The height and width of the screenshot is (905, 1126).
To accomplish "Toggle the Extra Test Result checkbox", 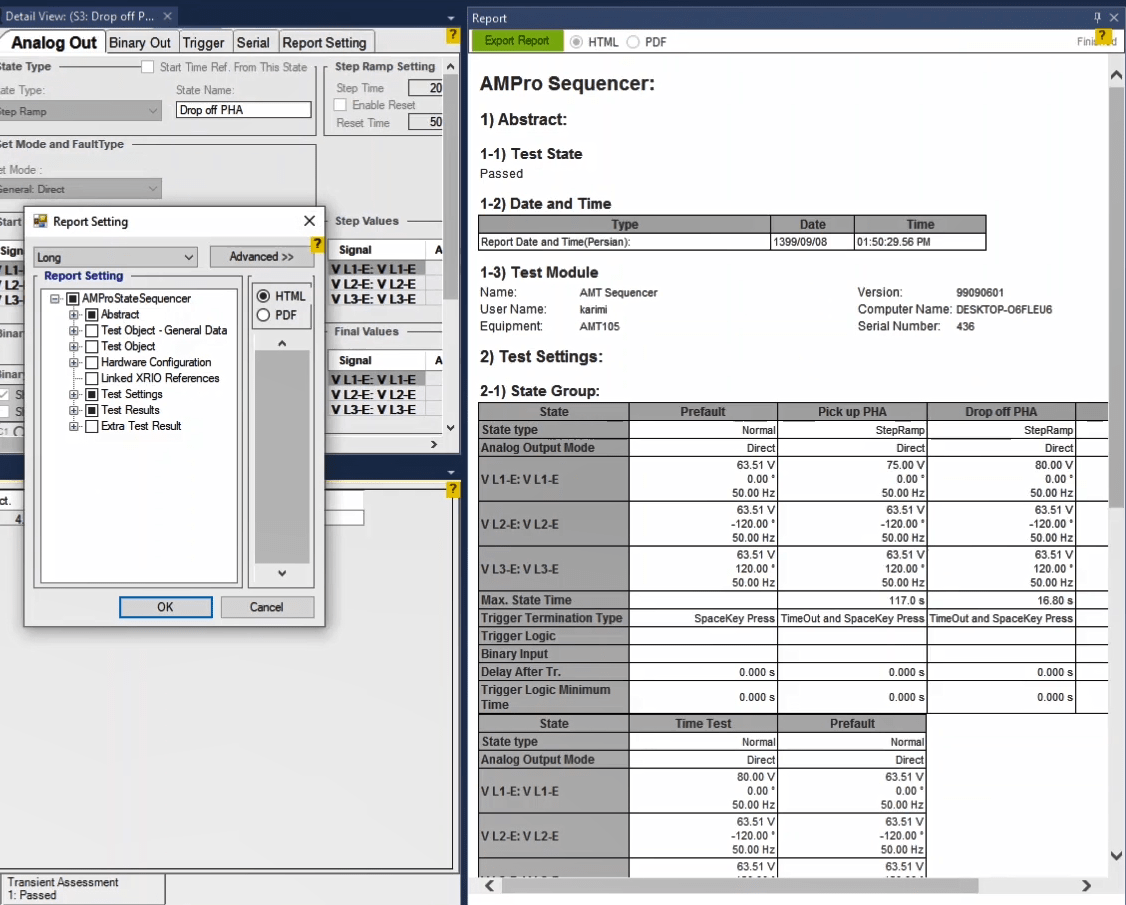I will [x=92, y=426].
